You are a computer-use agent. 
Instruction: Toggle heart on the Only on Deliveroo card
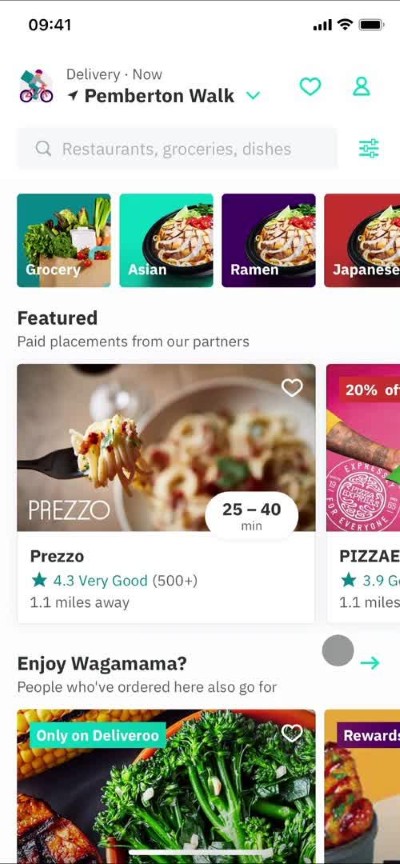coord(292,733)
